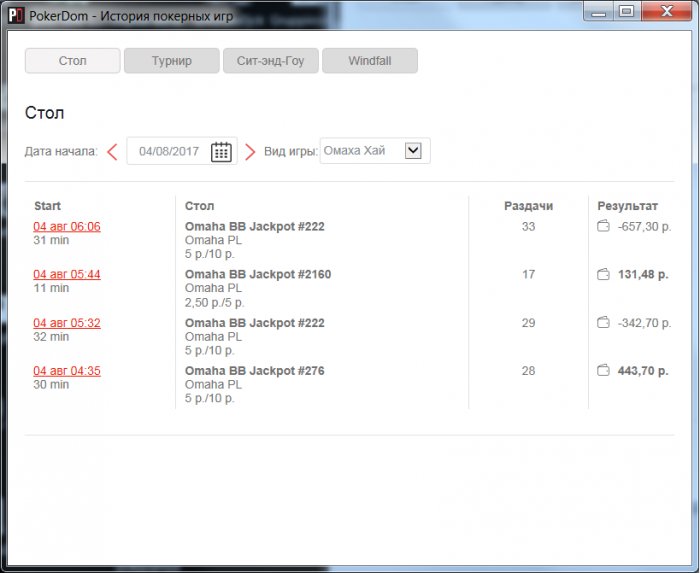This screenshot has width=700, height=573.
Task: Click result value -342,70 р.
Action: click(644, 323)
